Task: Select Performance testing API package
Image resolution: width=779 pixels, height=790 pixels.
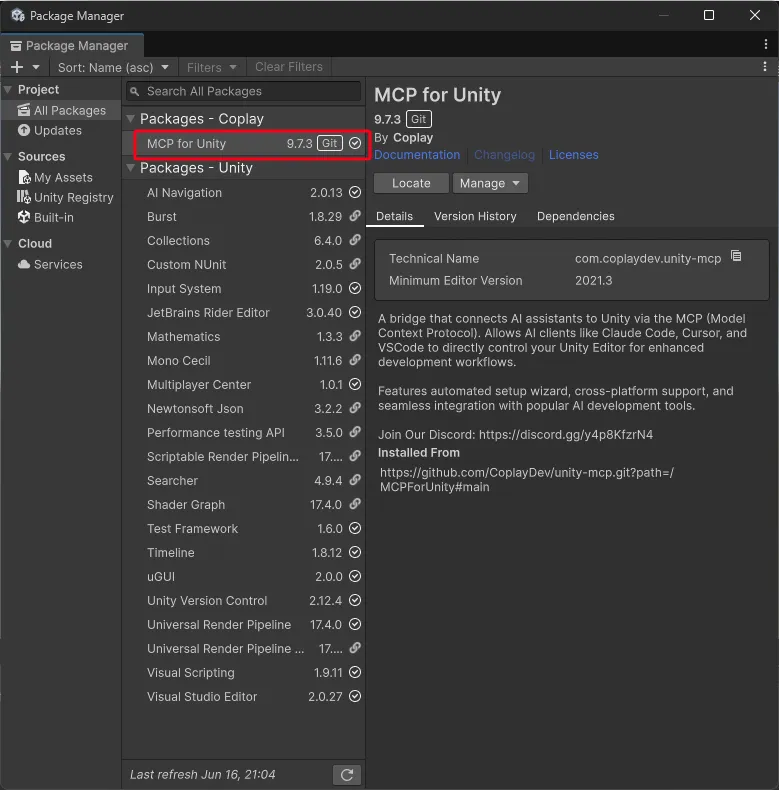Action: (x=244, y=433)
